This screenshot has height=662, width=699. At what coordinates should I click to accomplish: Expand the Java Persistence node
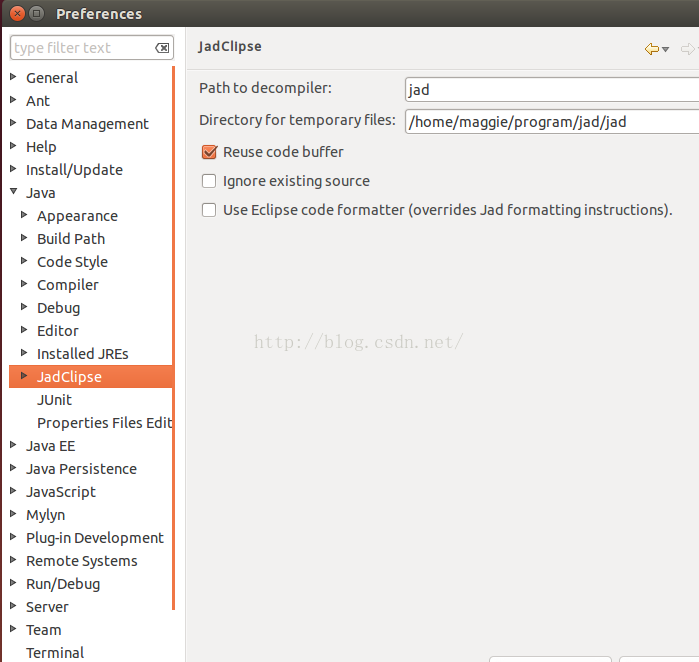tap(13, 468)
